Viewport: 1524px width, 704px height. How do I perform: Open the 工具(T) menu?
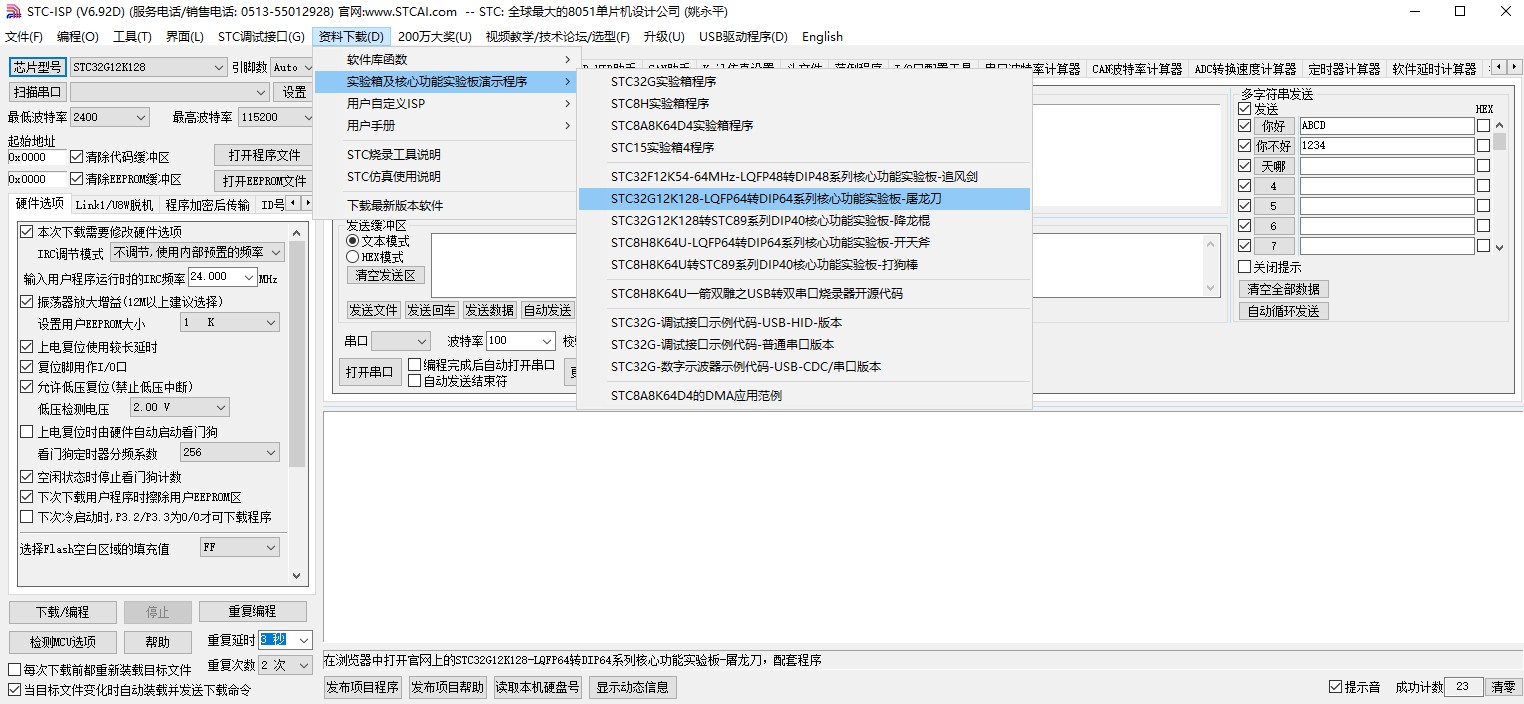click(x=132, y=37)
